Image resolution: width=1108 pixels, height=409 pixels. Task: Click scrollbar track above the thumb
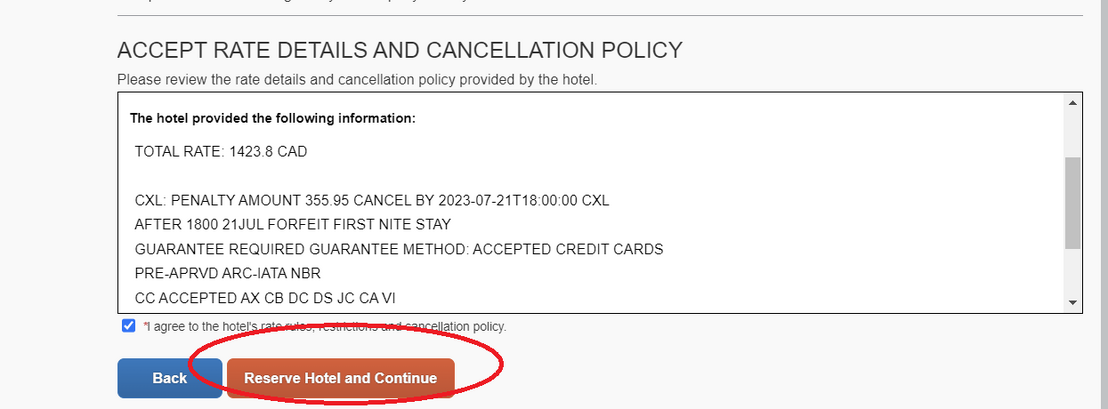1073,132
